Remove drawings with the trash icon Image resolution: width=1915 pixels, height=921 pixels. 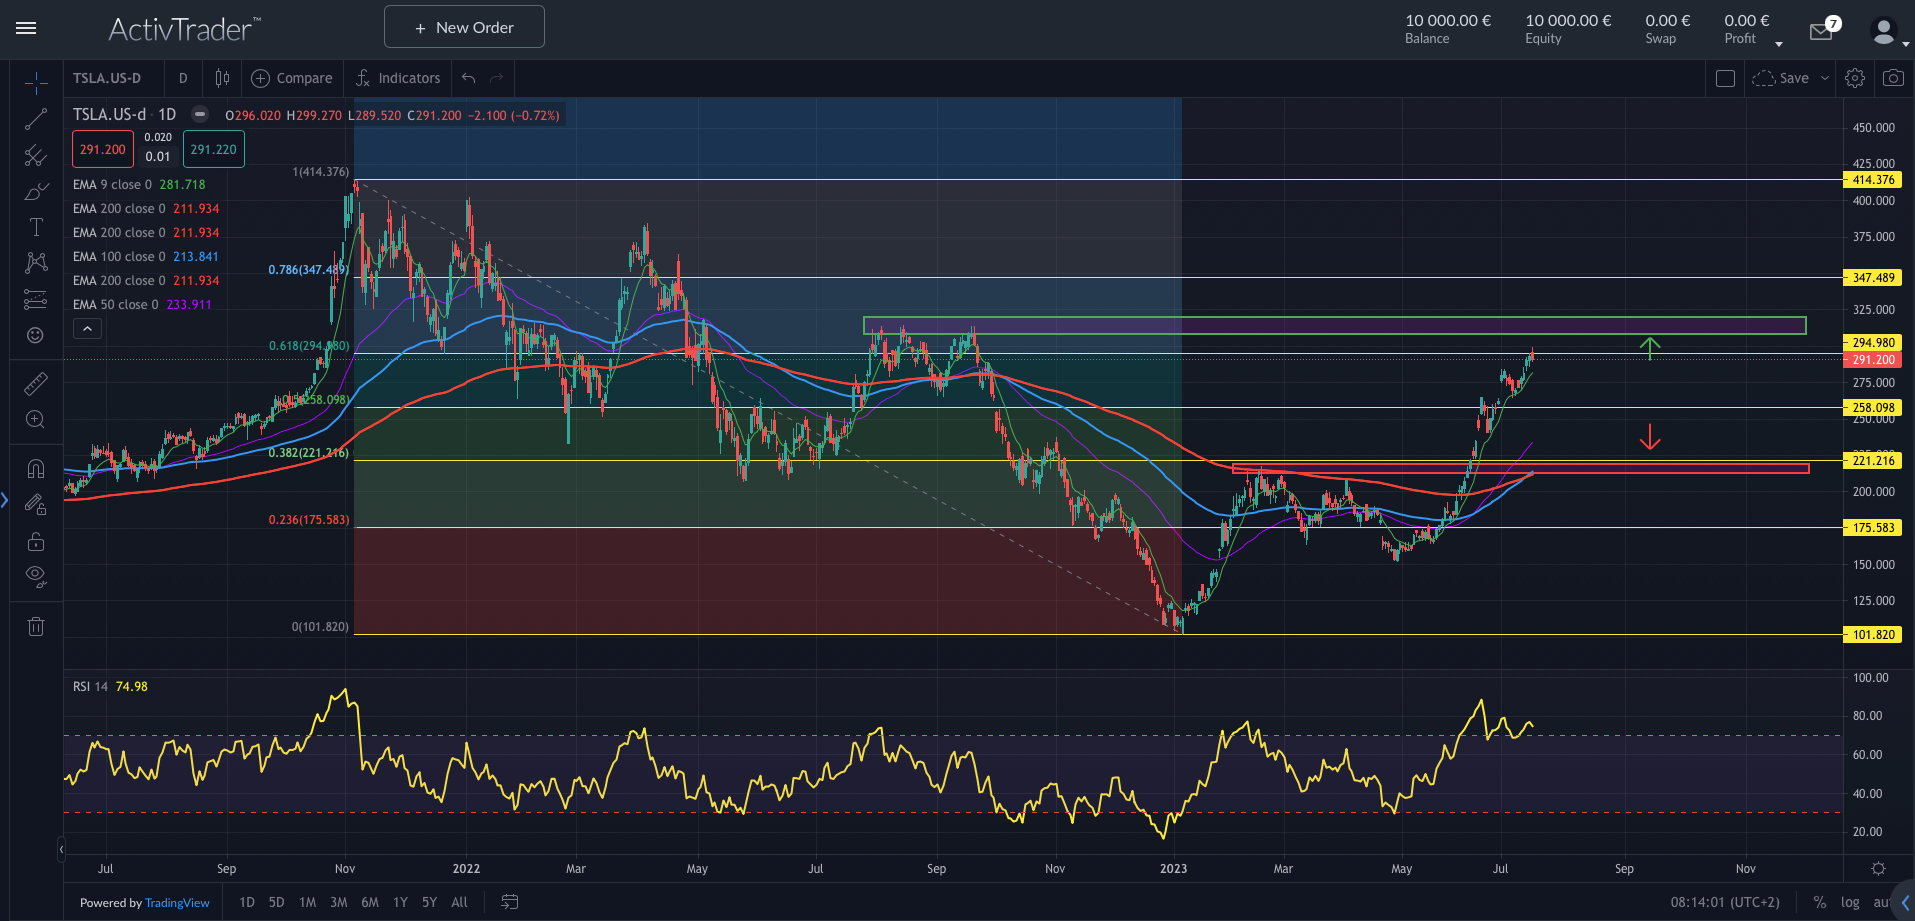pos(36,627)
